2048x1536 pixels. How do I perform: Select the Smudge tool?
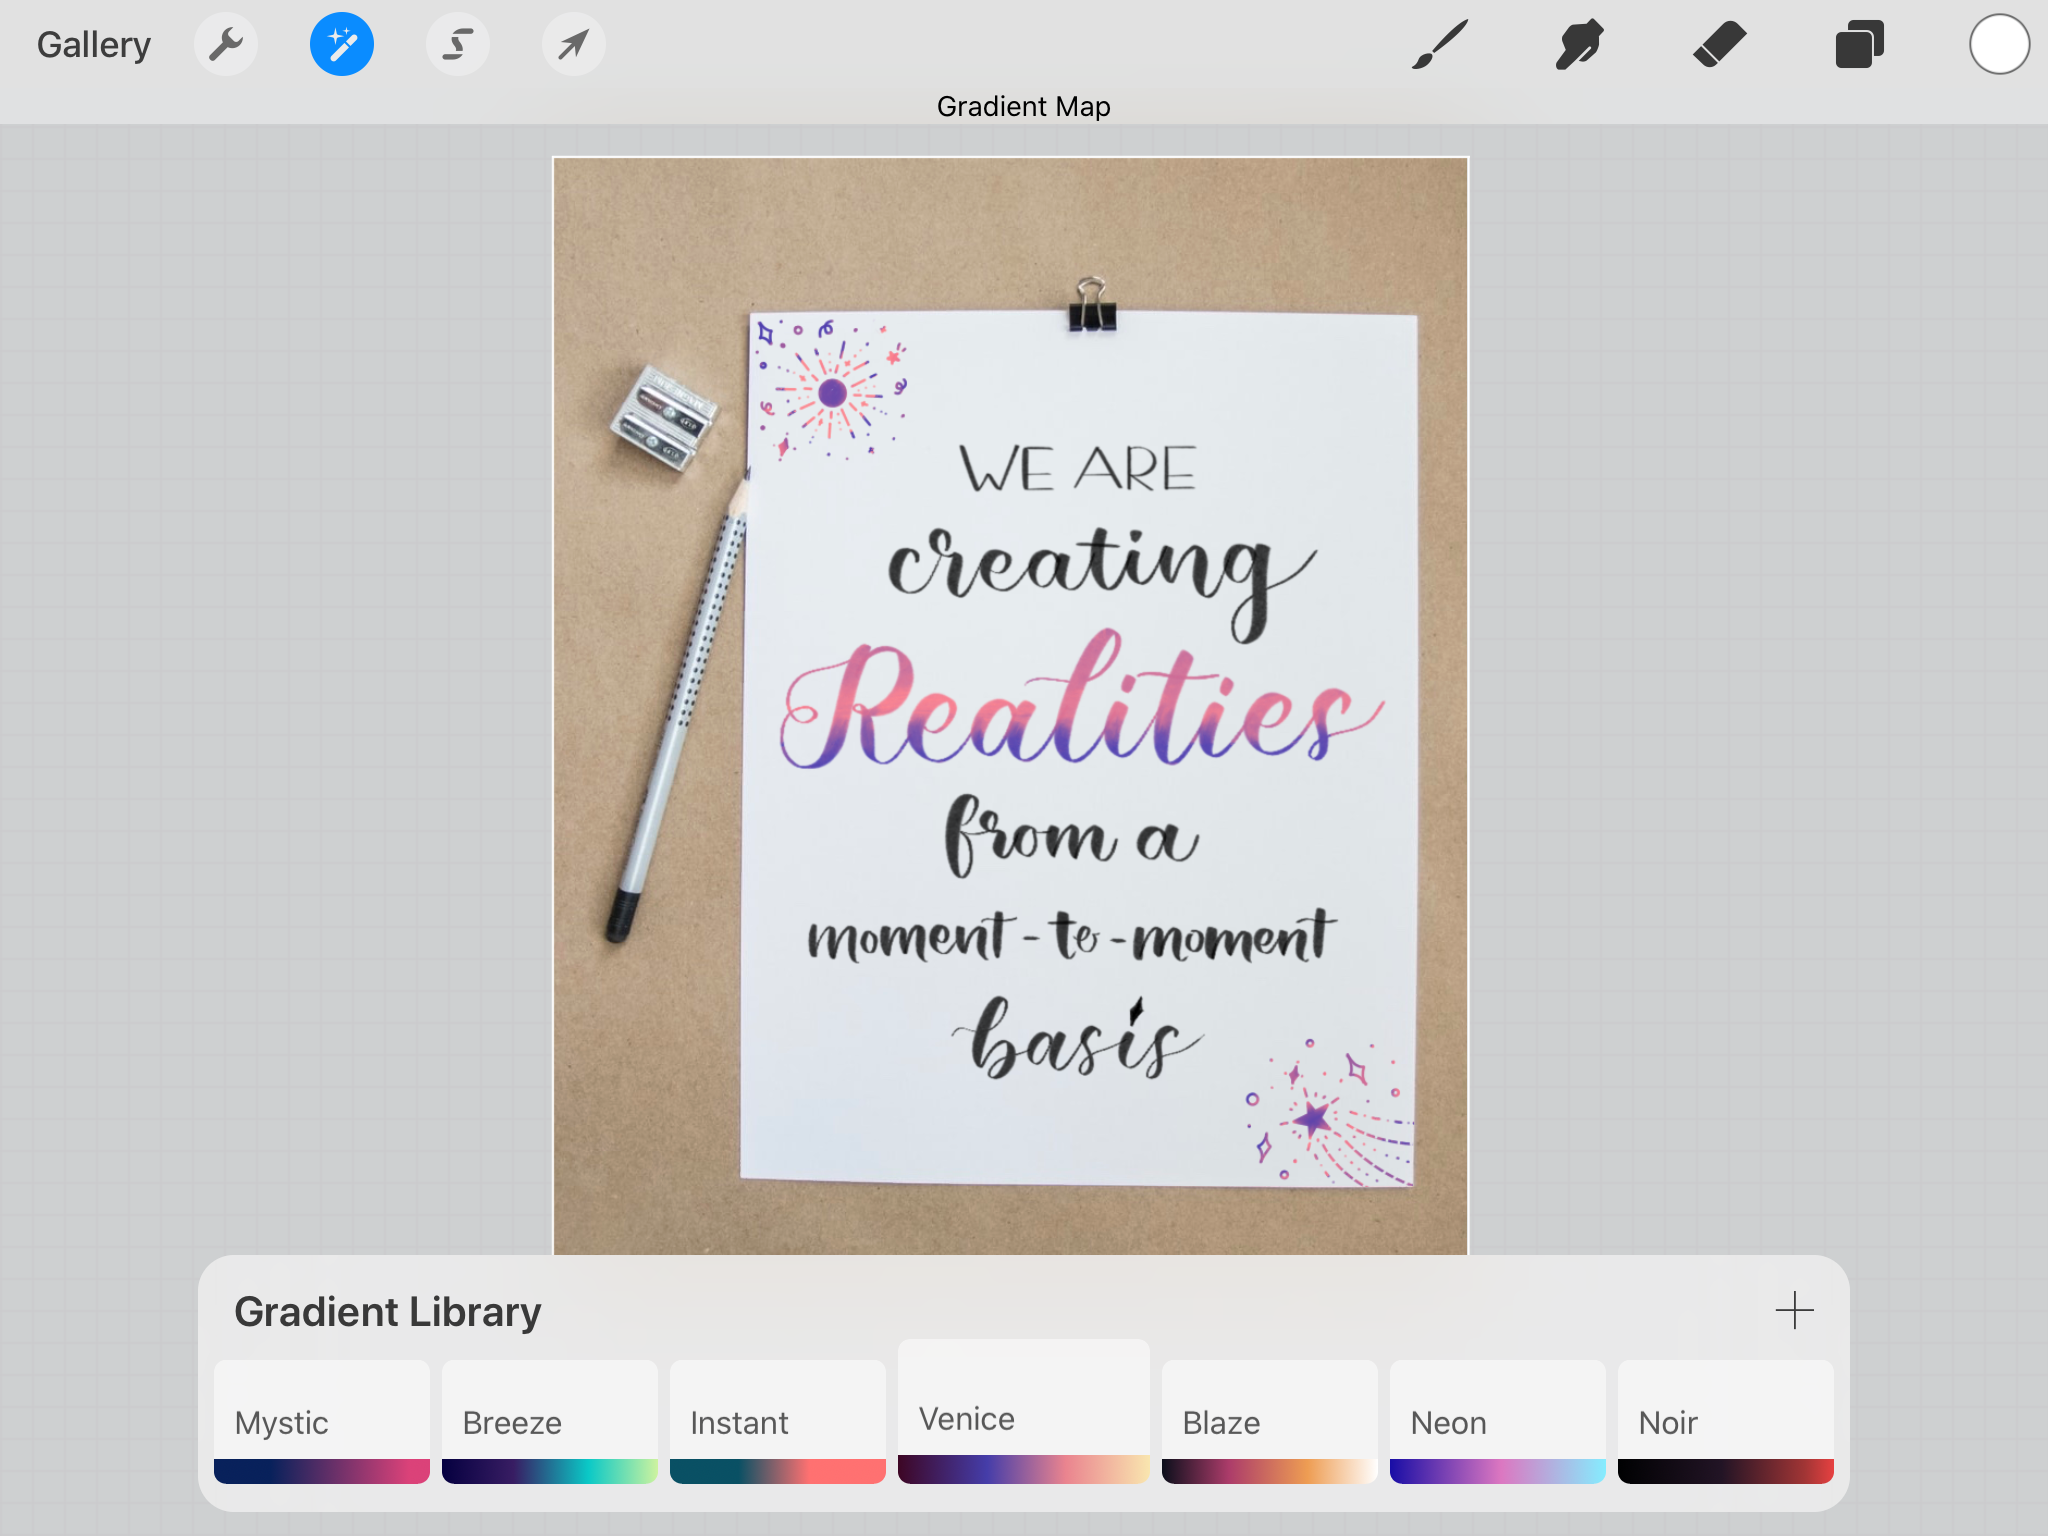click(x=1580, y=44)
